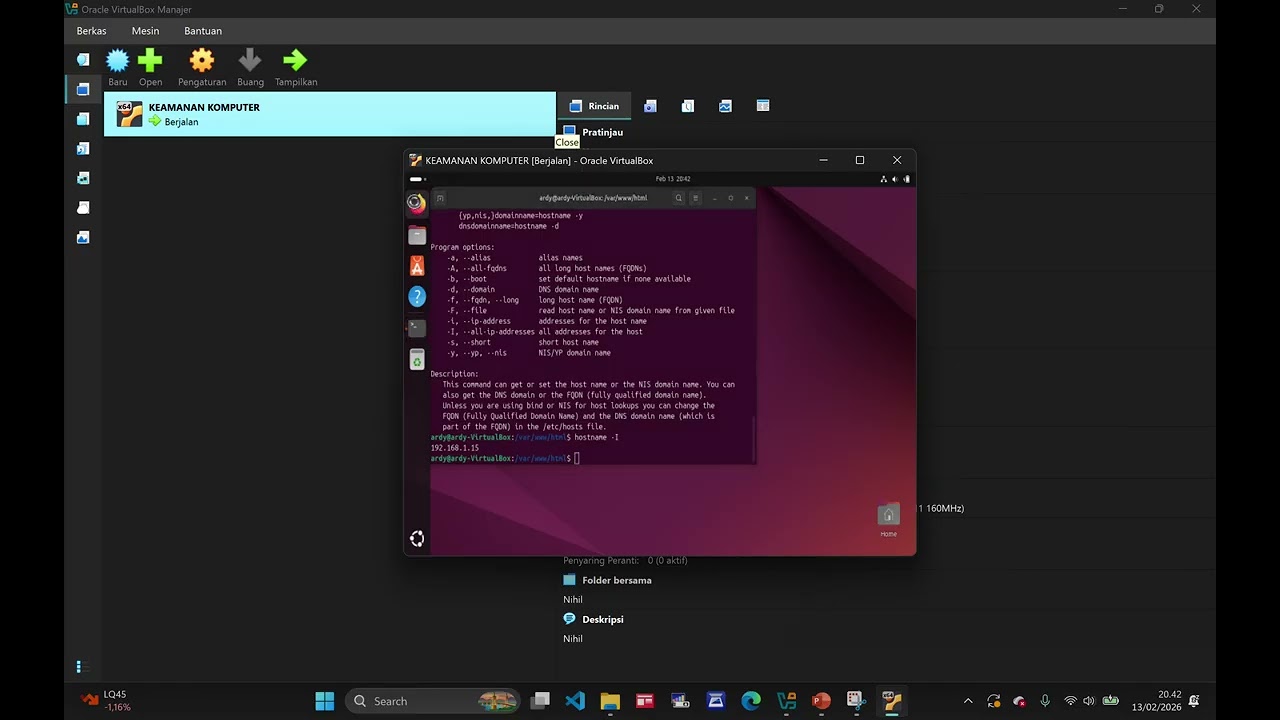
Task: Open the Home folder on Ubuntu desktop
Action: click(x=888, y=520)
